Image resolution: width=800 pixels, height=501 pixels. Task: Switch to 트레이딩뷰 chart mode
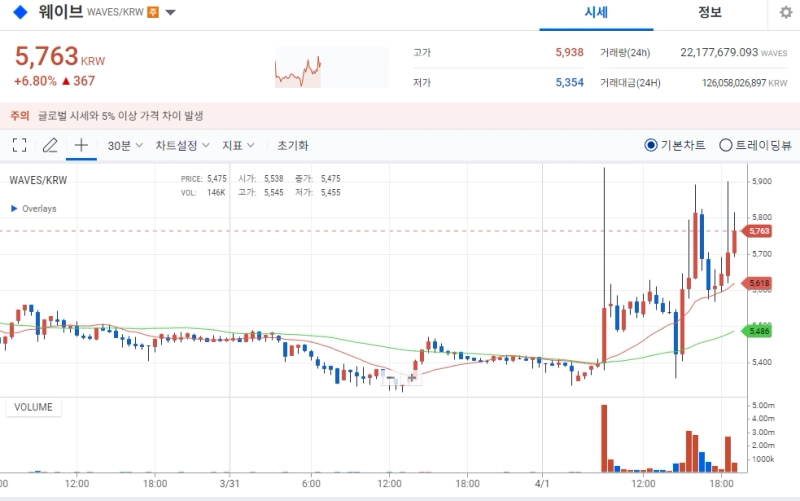click(x=726, y=145)
